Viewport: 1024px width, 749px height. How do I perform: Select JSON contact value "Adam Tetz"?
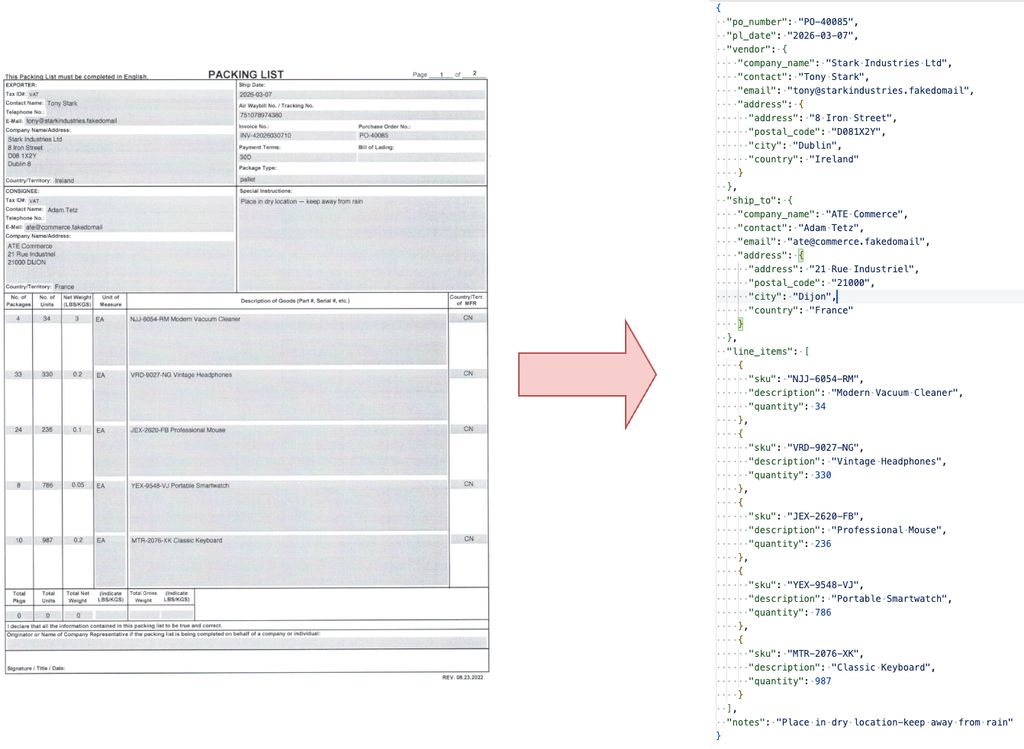click(x=830, y=228)
